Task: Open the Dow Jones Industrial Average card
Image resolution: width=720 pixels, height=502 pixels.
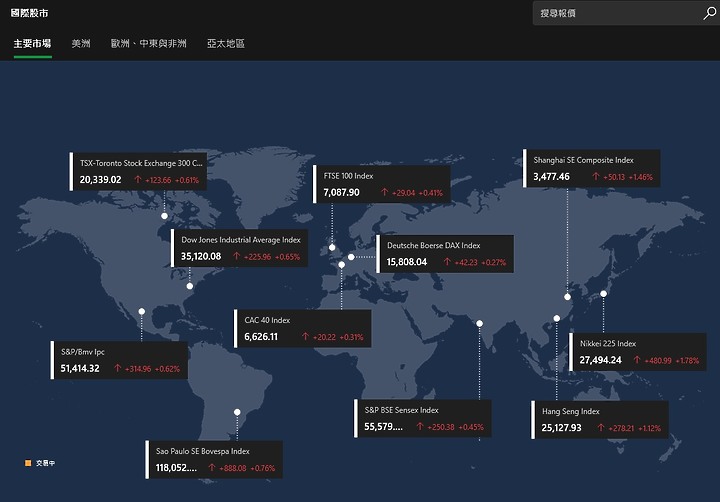Action: point(239,248)
